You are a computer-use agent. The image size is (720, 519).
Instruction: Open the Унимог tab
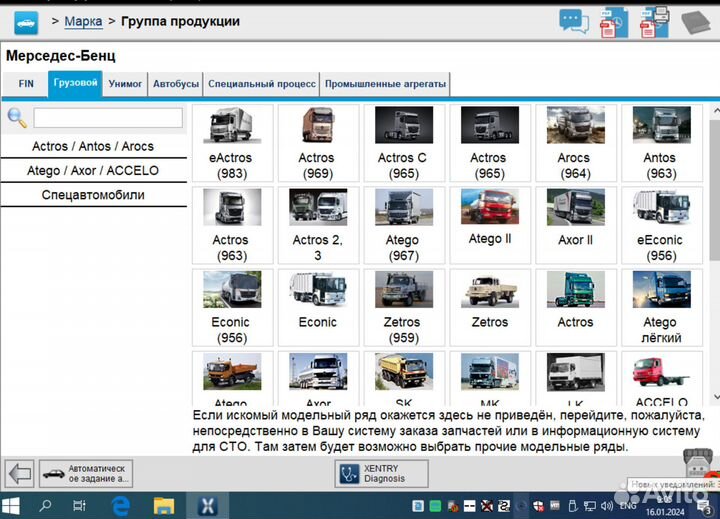(125, 84)
